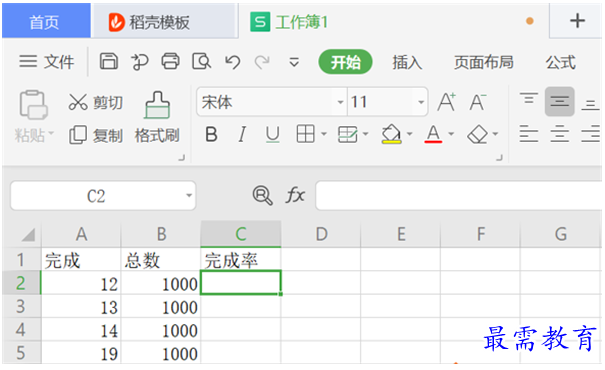605x370 pixels.
Task: Toggle Bold formatting
Action: click(211, 135)
